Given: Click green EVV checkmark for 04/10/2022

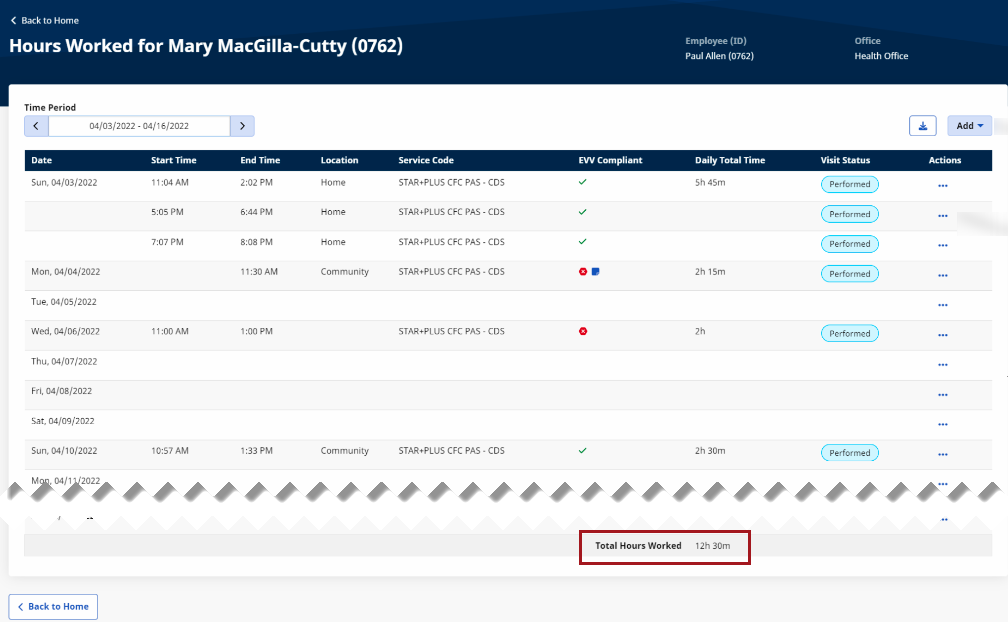Looking at the screenshot, I should pyautogui.click(x=583, y=451).
